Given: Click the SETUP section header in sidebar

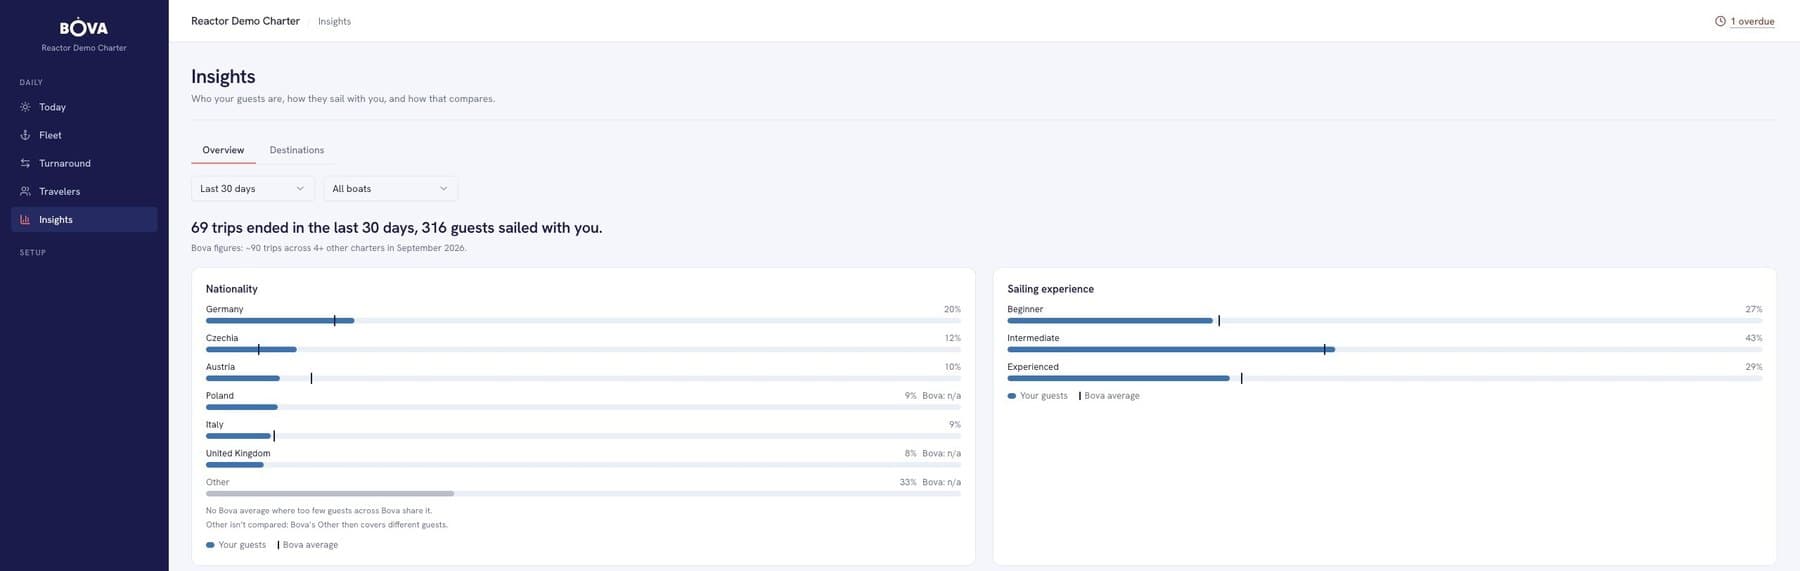Looking at the screenshot, I should [x=33, y=253].
